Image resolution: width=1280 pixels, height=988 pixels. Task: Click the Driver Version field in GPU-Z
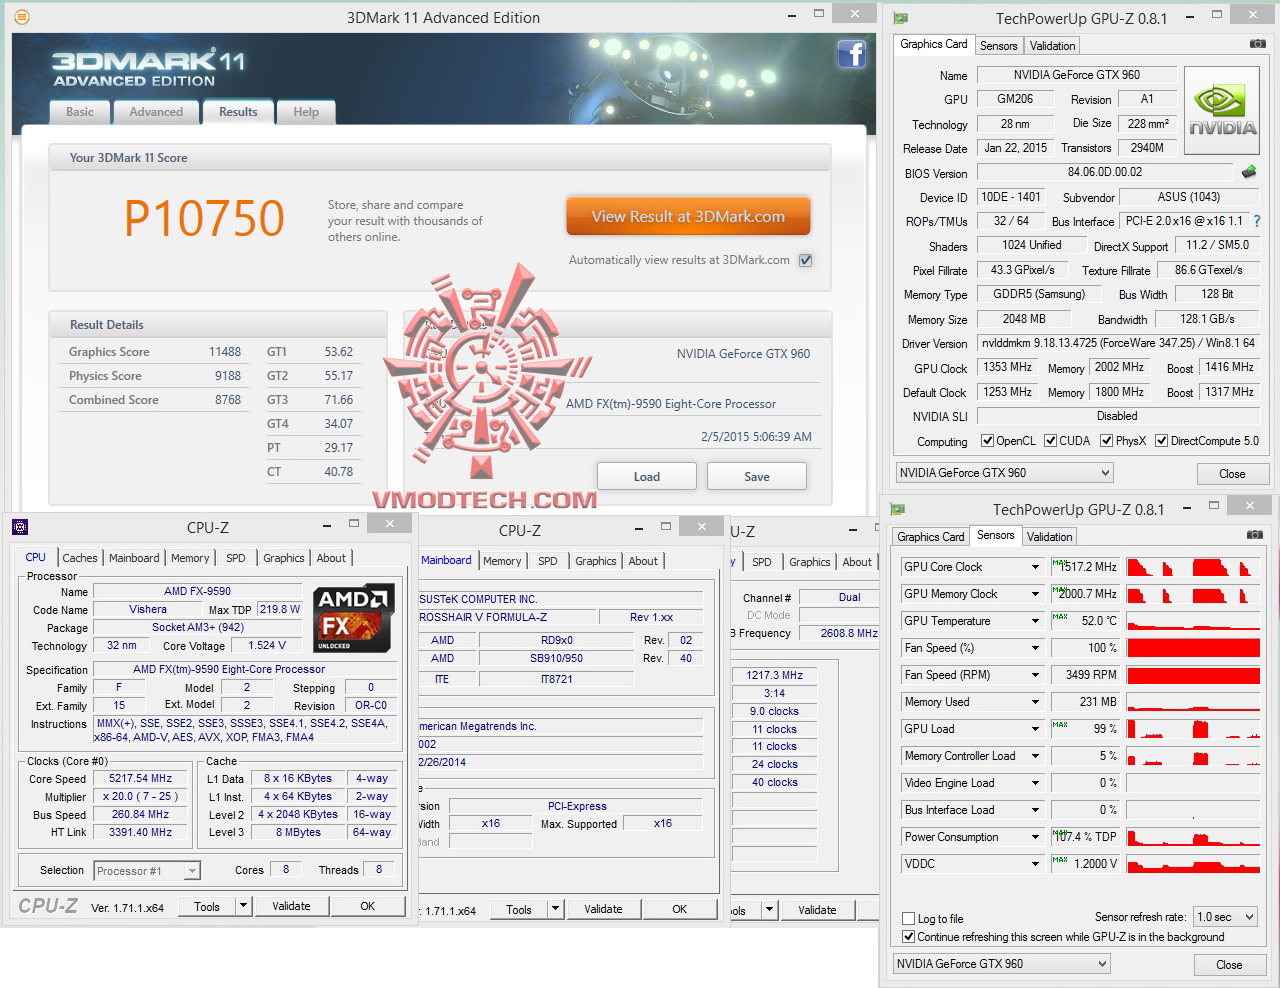pyautogui.click(x=1118, y=343)
